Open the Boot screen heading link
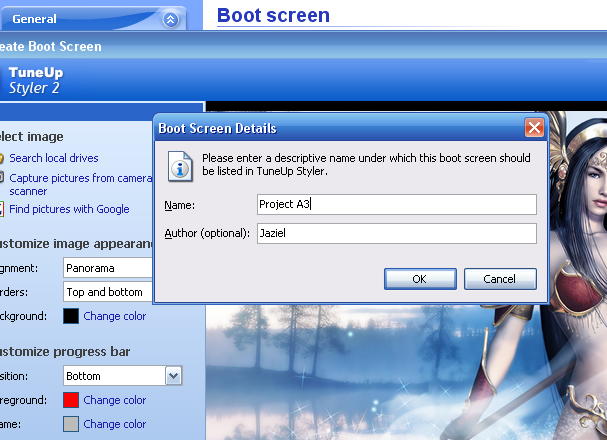This screenshot has height=440, width=607. 273,15
